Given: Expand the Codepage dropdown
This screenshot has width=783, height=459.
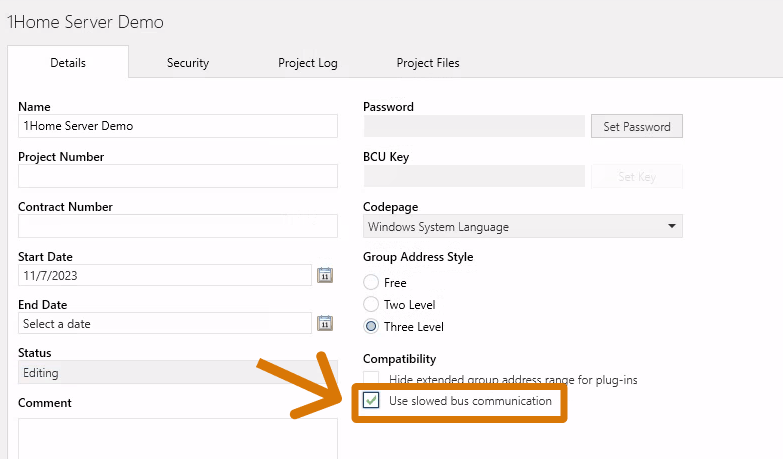Looking at the screenshot, I should pos(522,227).
